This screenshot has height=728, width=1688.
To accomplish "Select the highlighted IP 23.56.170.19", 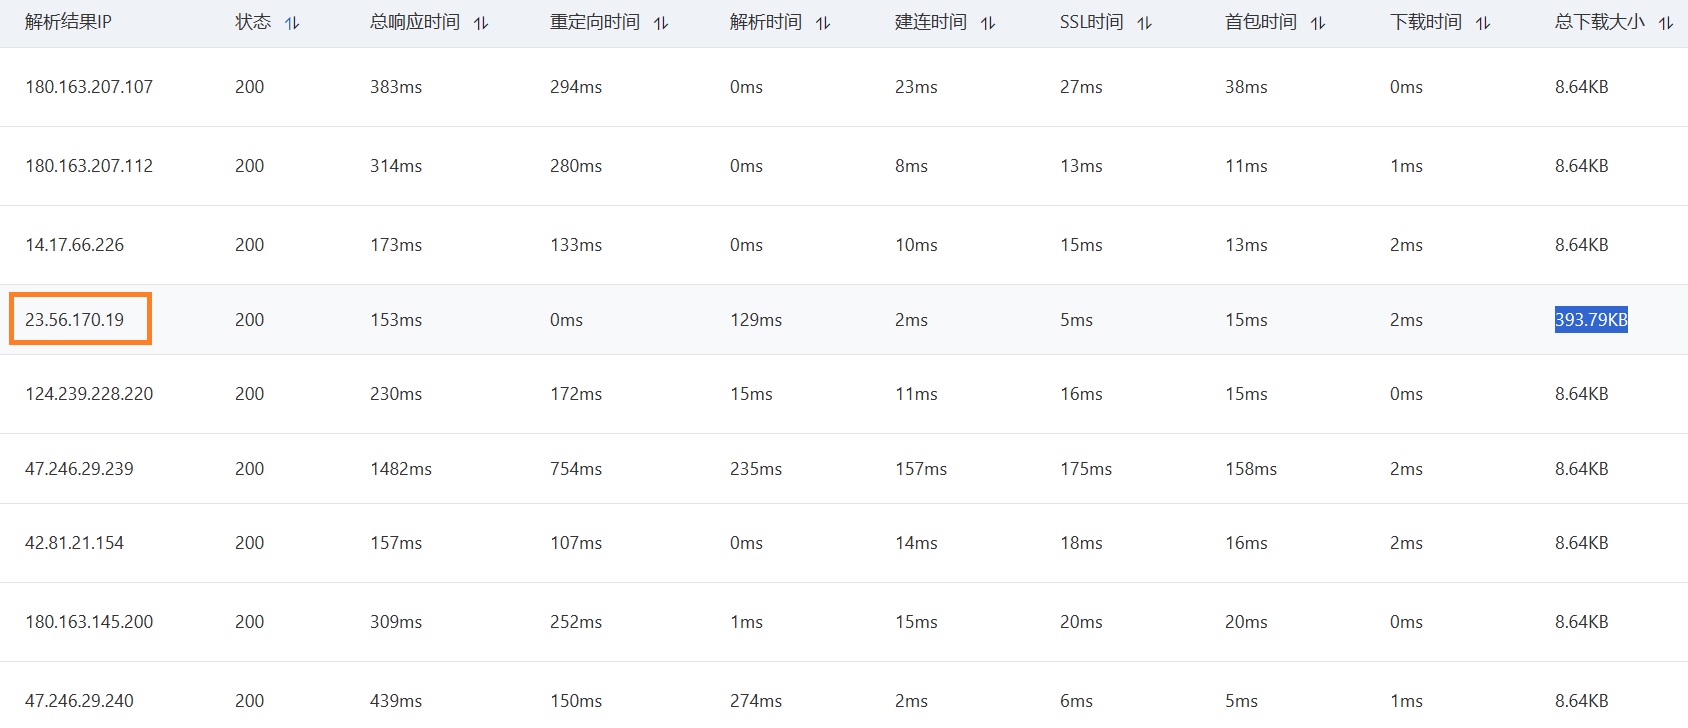I will pos(75,320).
